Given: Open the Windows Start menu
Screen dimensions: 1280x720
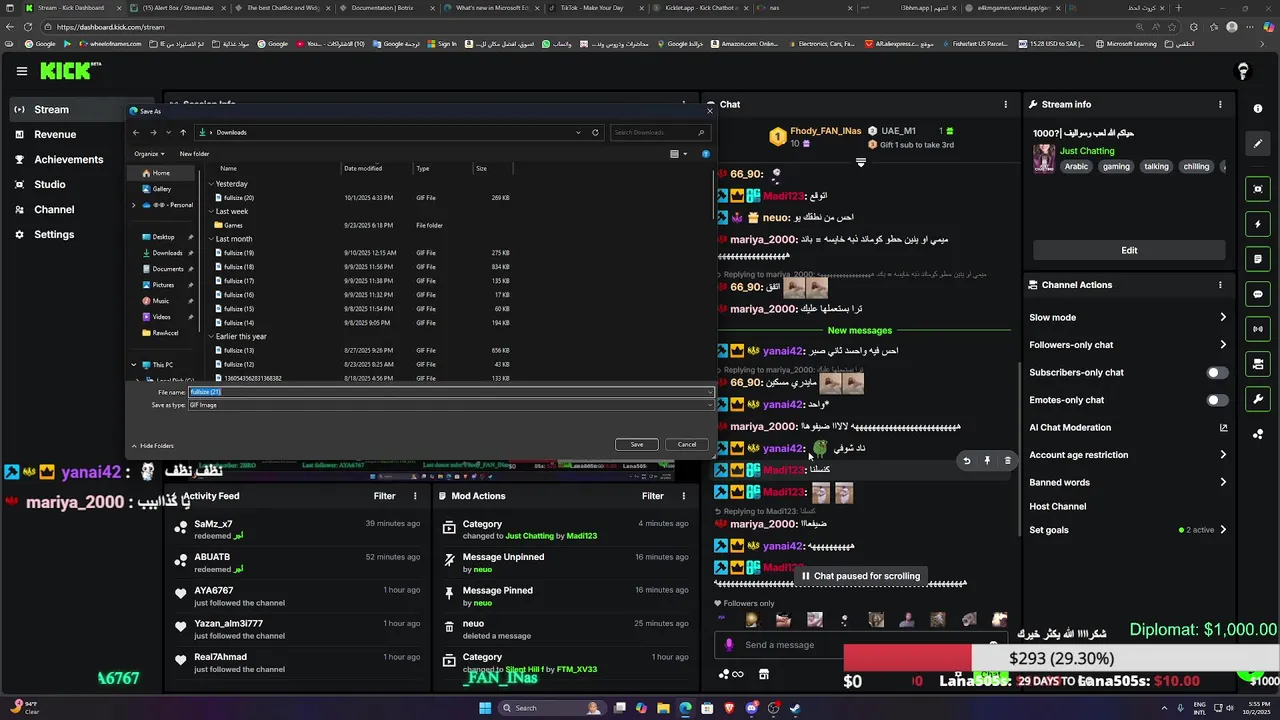Looking at the screenshot, I should [x=486, y=708].
